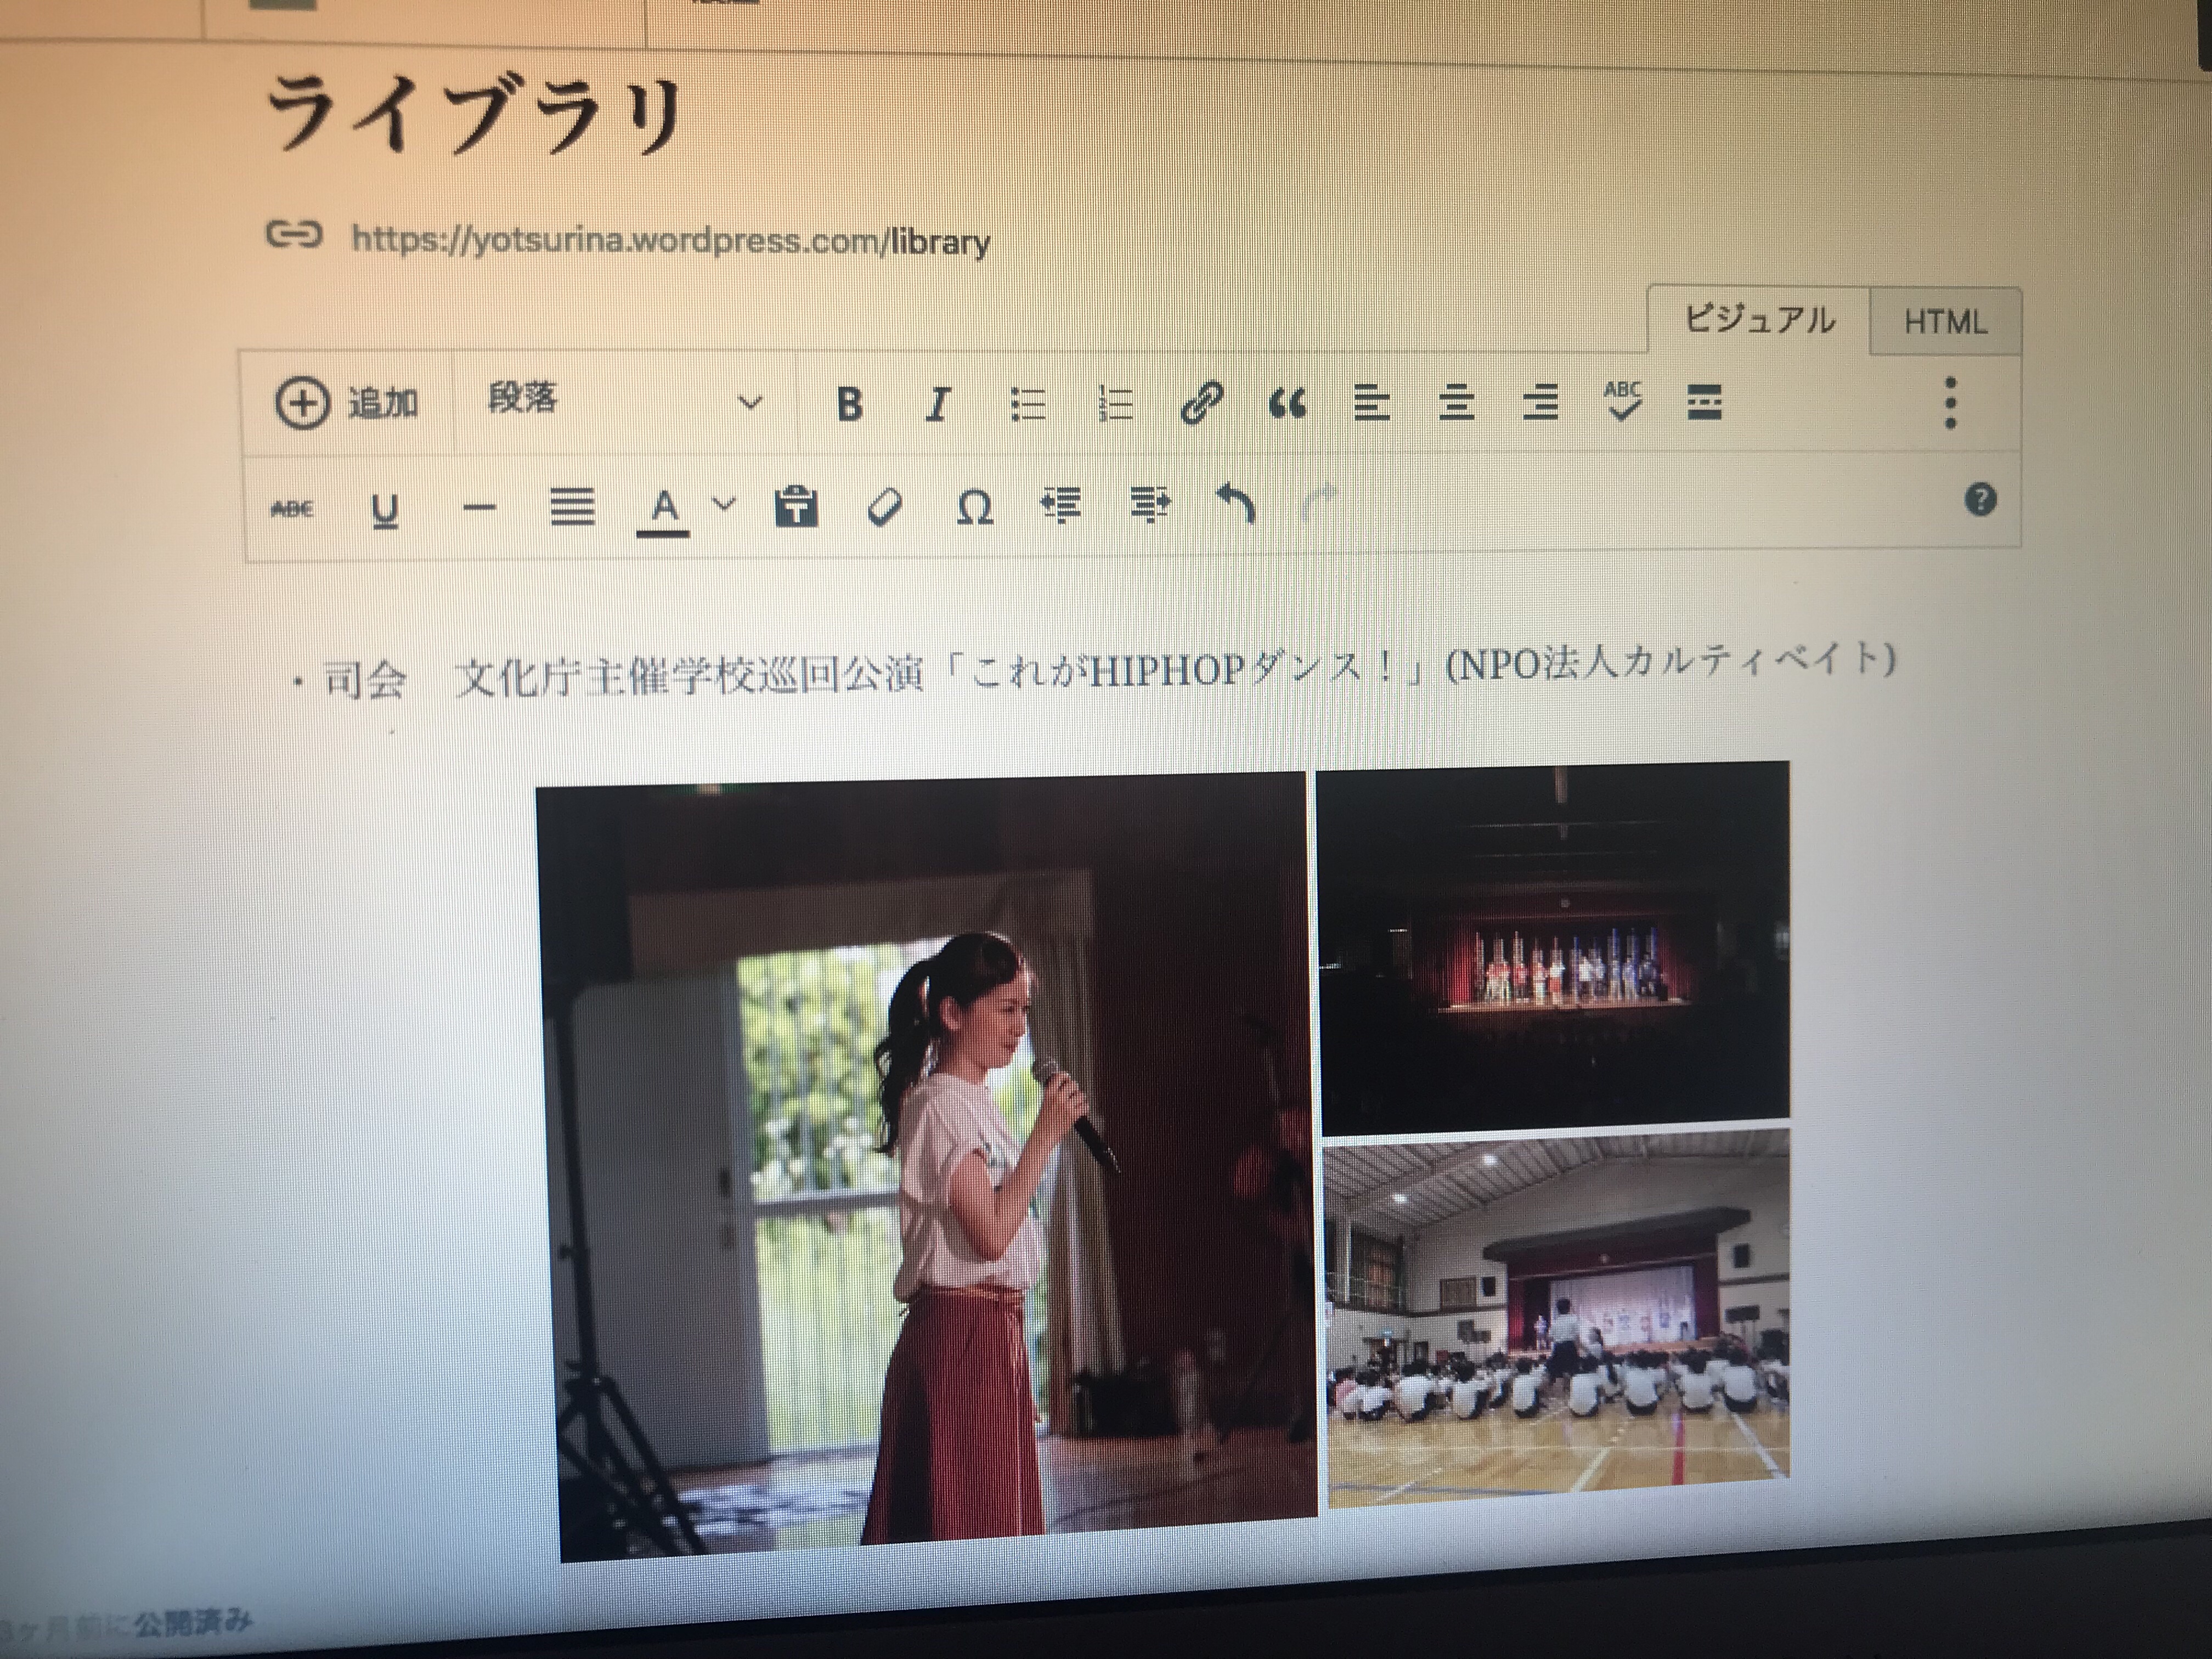Toggle the toolbar kitchen sink dots
The width and height of the screenshot is (2212, 1659).
(x=1950, y=402)
